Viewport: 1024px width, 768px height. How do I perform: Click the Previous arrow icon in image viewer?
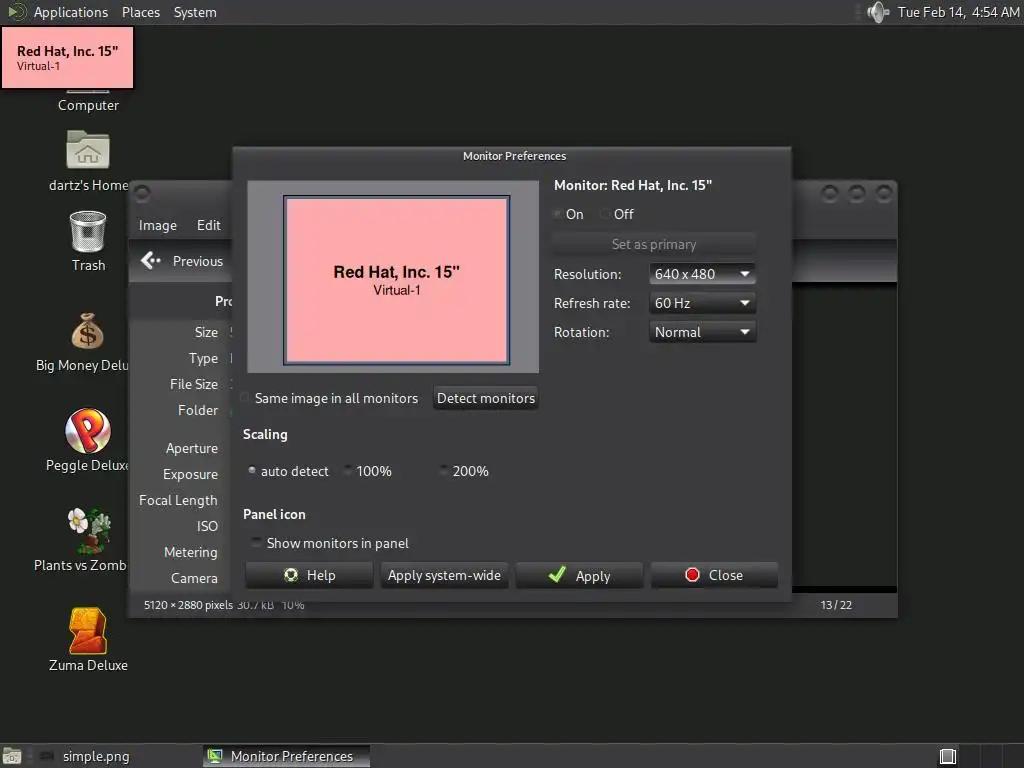tap(150, 261)
